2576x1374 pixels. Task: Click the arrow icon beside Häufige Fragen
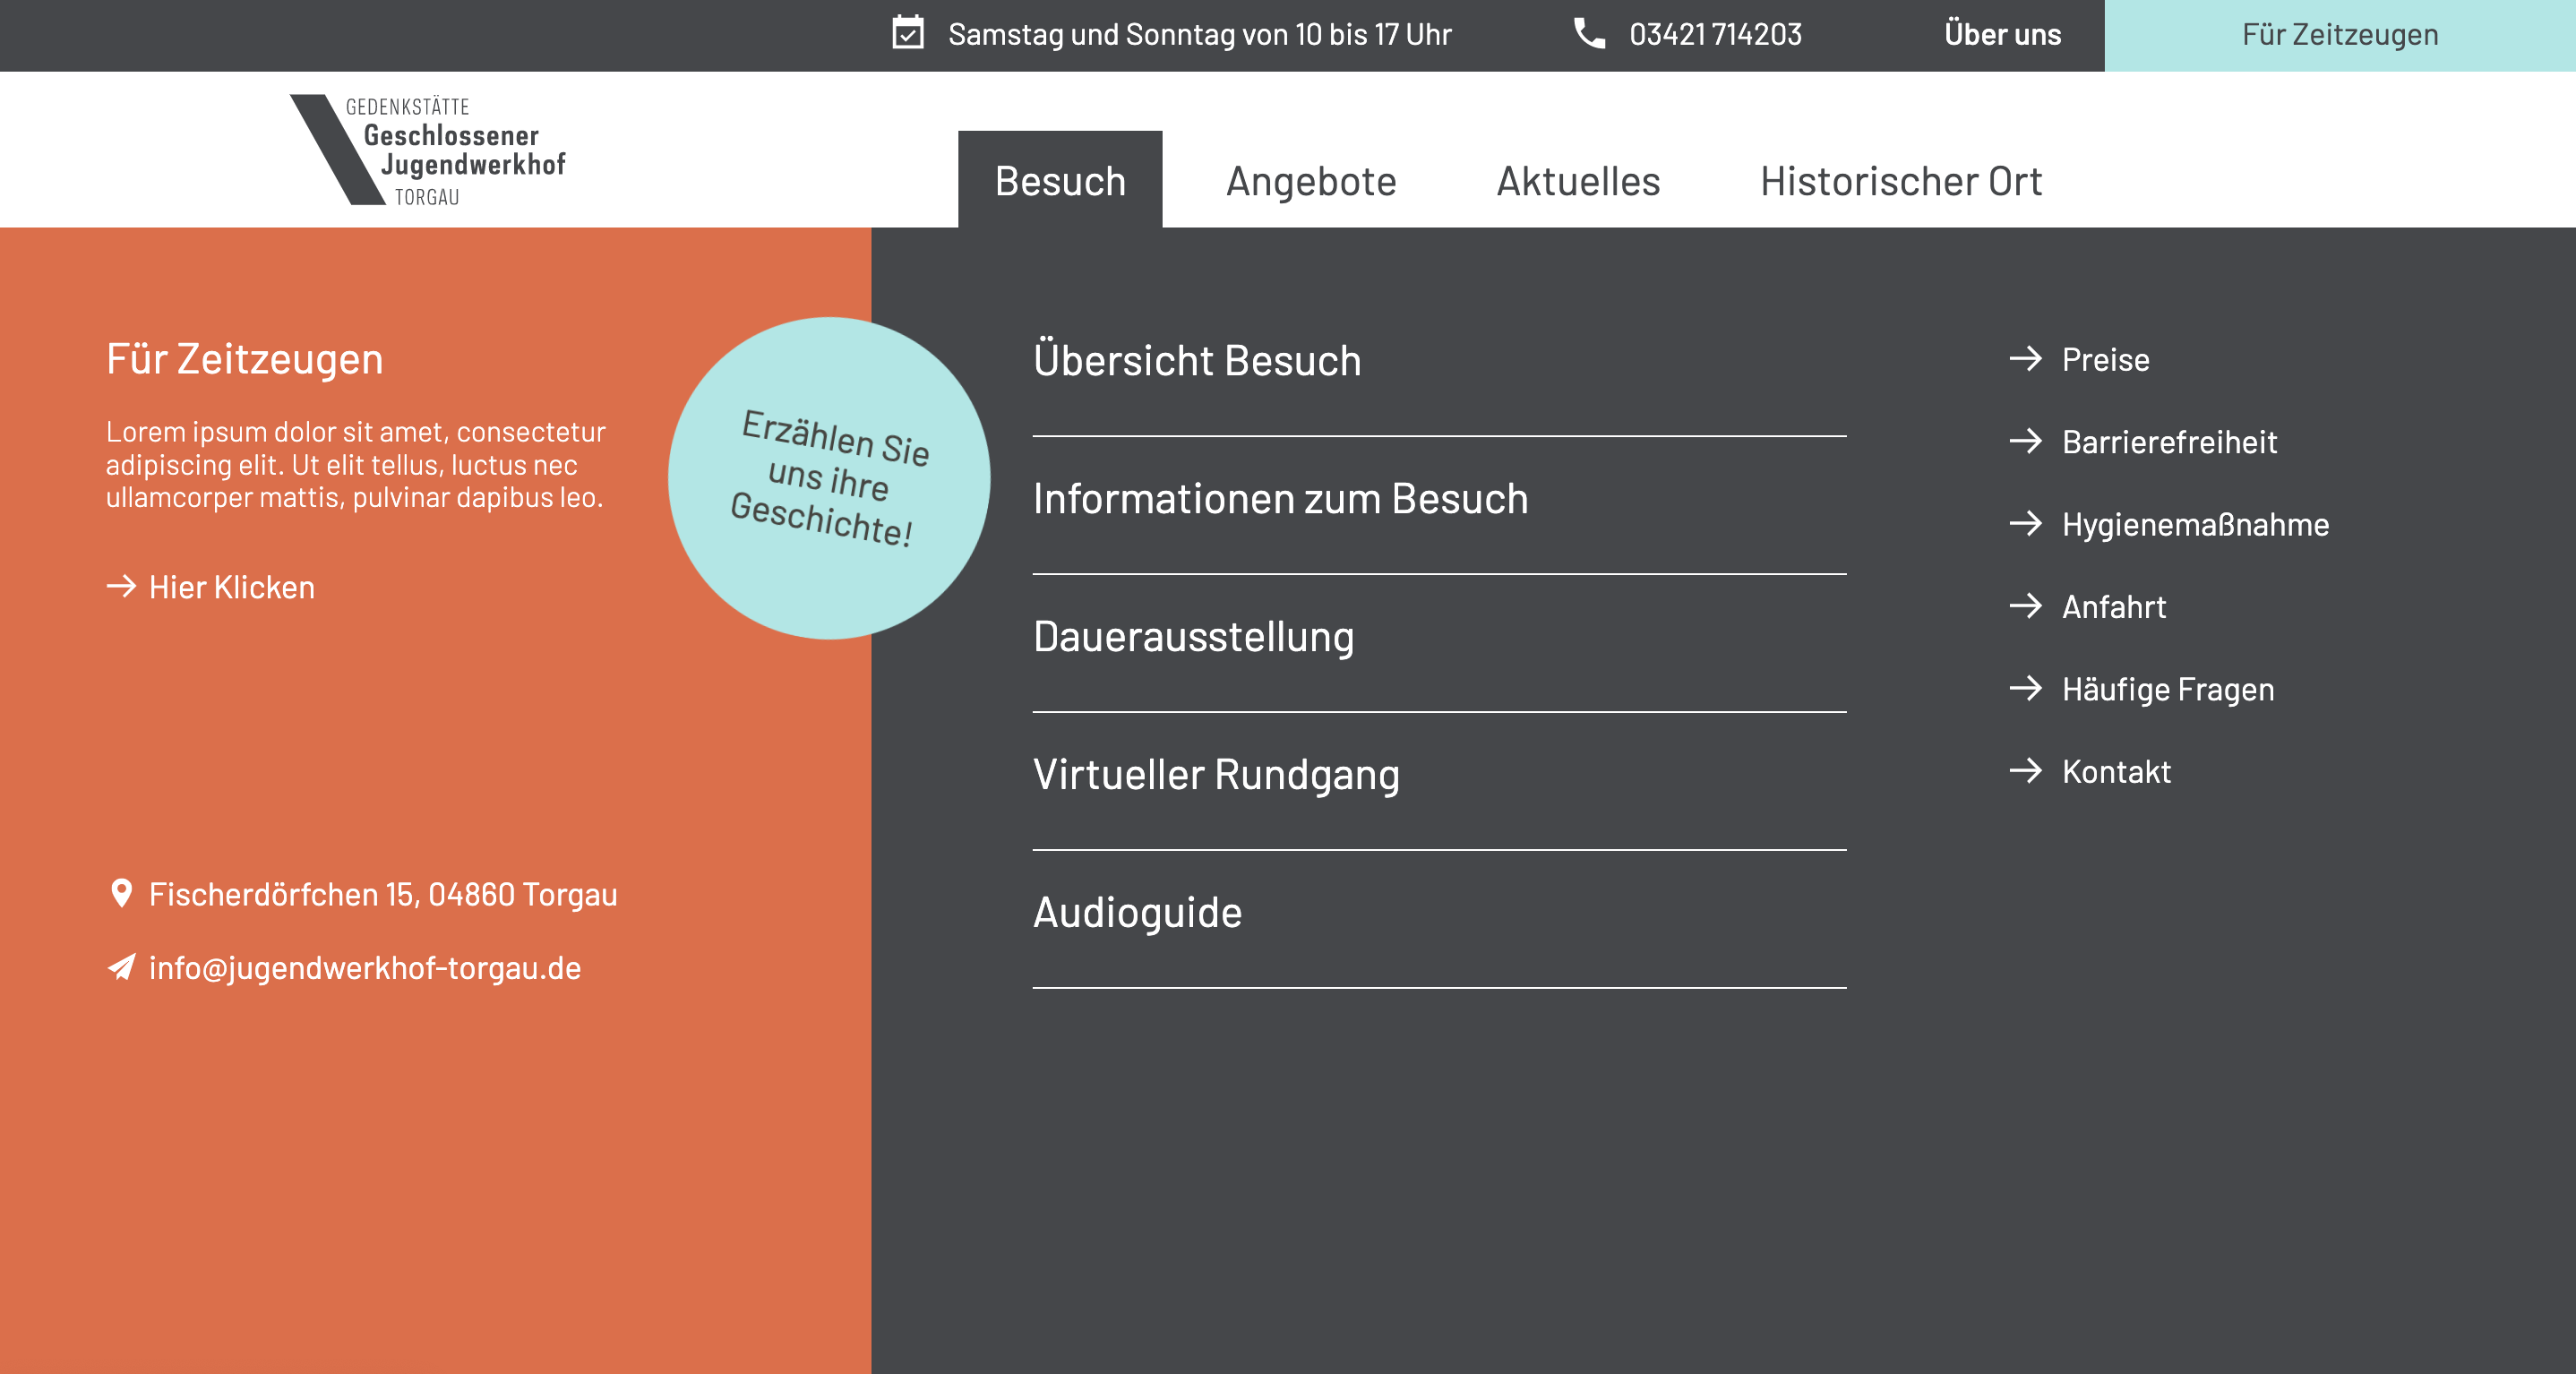pyautogui.click(x=2025, y=688)
